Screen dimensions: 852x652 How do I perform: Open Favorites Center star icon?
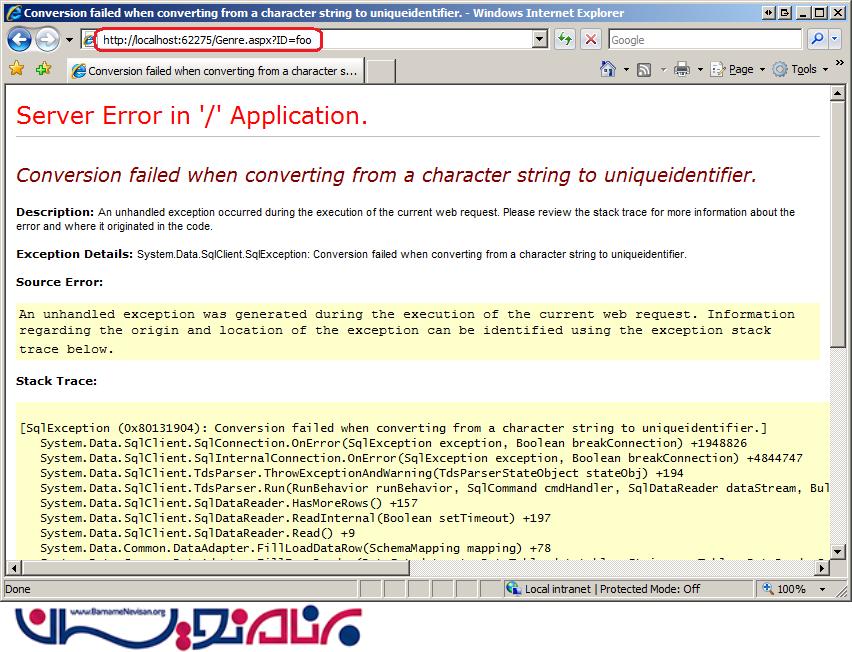click(16, 69)
